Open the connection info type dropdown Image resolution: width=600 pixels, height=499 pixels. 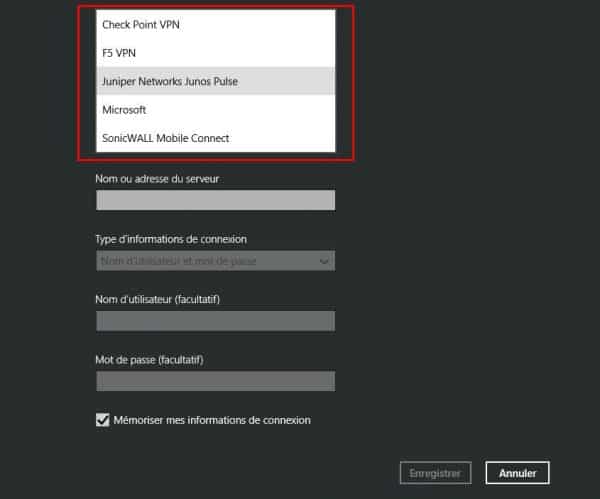click(215, 261)
